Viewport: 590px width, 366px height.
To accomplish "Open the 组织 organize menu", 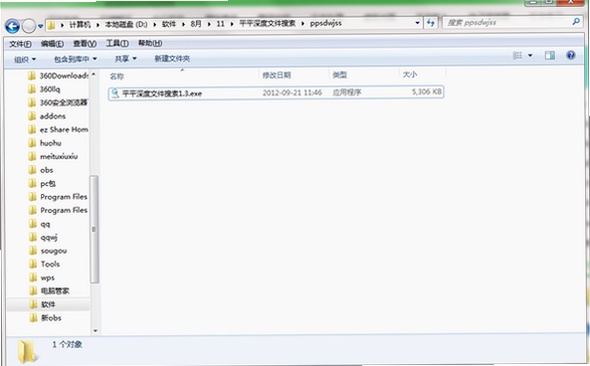I will point(25,59).
